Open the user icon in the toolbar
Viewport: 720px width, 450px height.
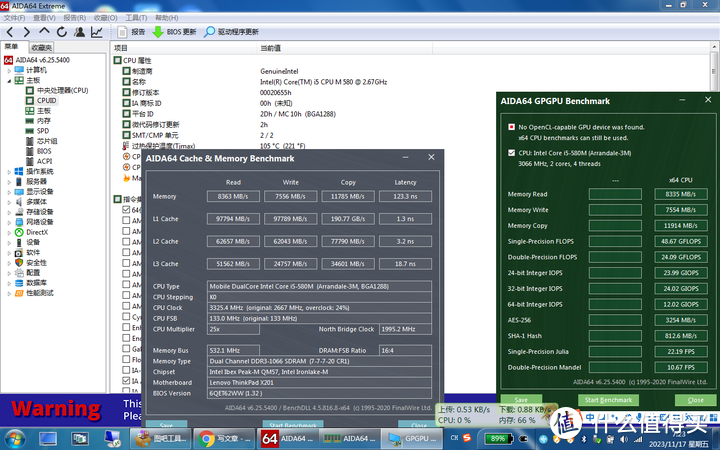click(x=79, y=32)
